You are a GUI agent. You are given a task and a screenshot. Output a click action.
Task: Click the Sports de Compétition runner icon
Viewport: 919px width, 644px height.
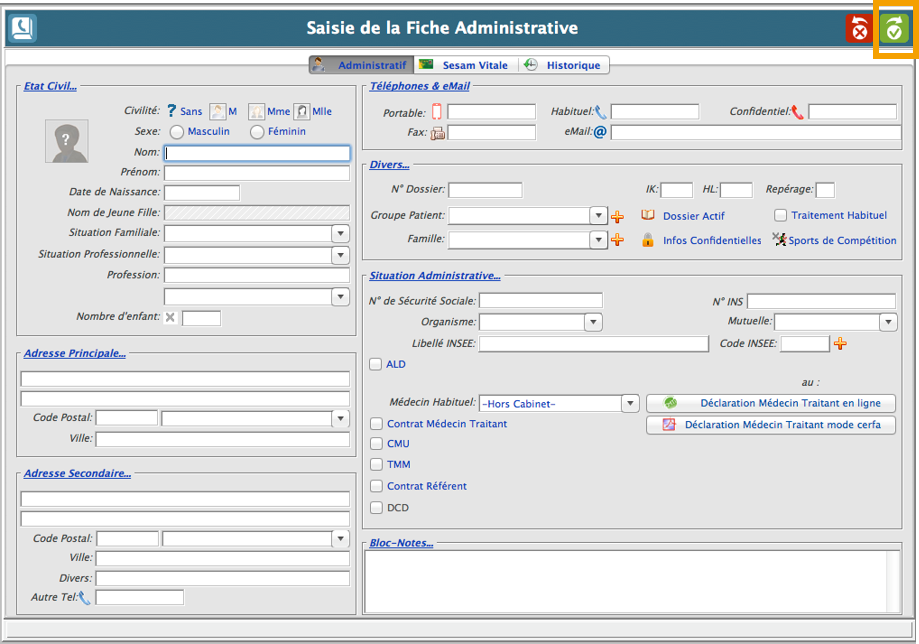coord(779,239)
